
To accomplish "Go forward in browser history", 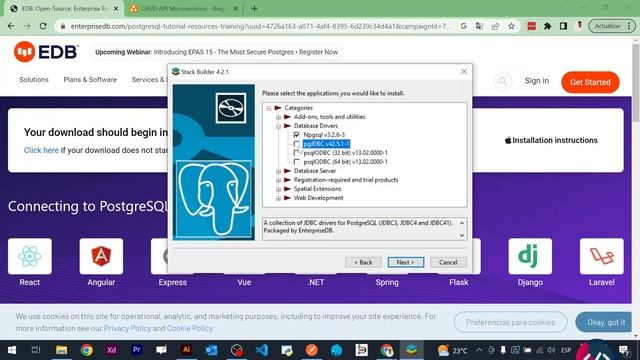I will tap(27, 26).
